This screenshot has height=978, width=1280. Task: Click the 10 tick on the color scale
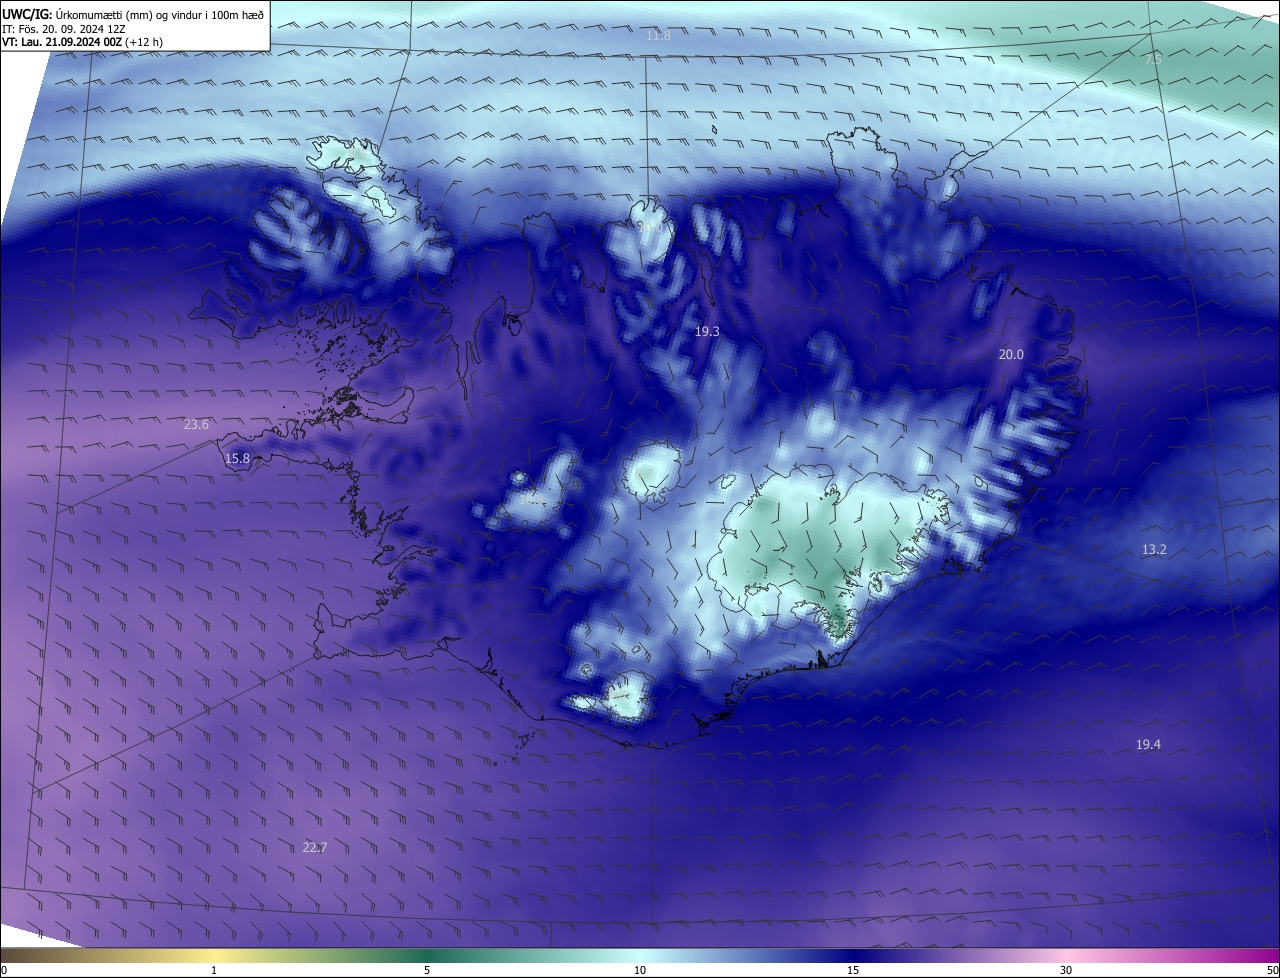(640, 970)
